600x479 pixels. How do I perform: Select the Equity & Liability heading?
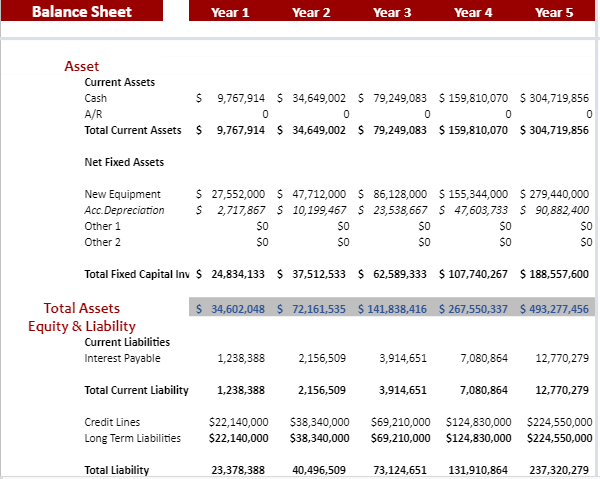point(82,326)
